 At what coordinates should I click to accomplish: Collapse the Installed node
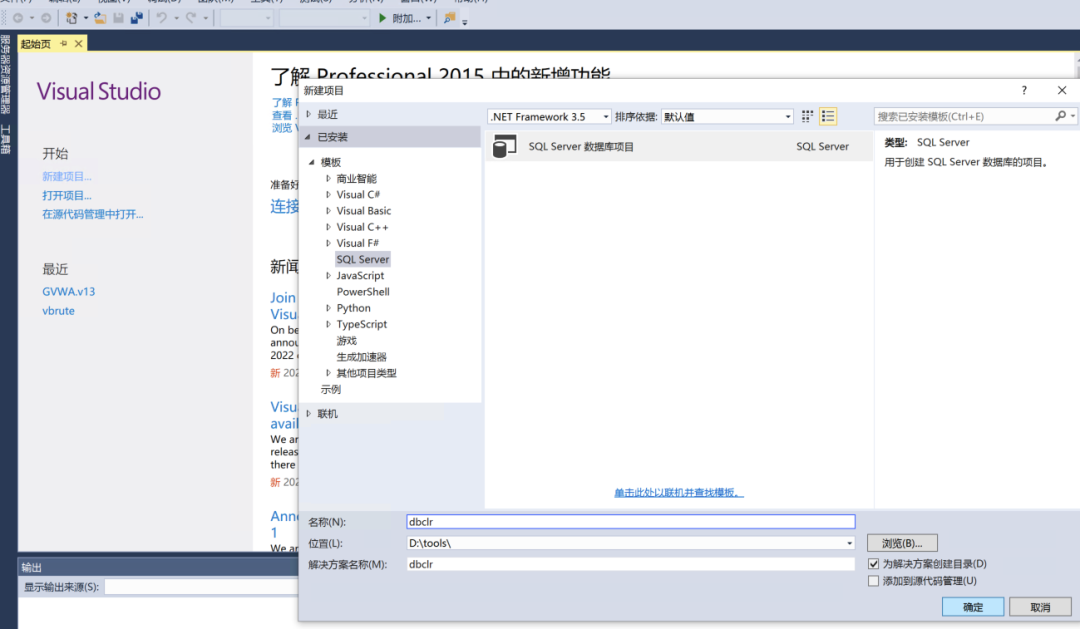coord(308,137)
